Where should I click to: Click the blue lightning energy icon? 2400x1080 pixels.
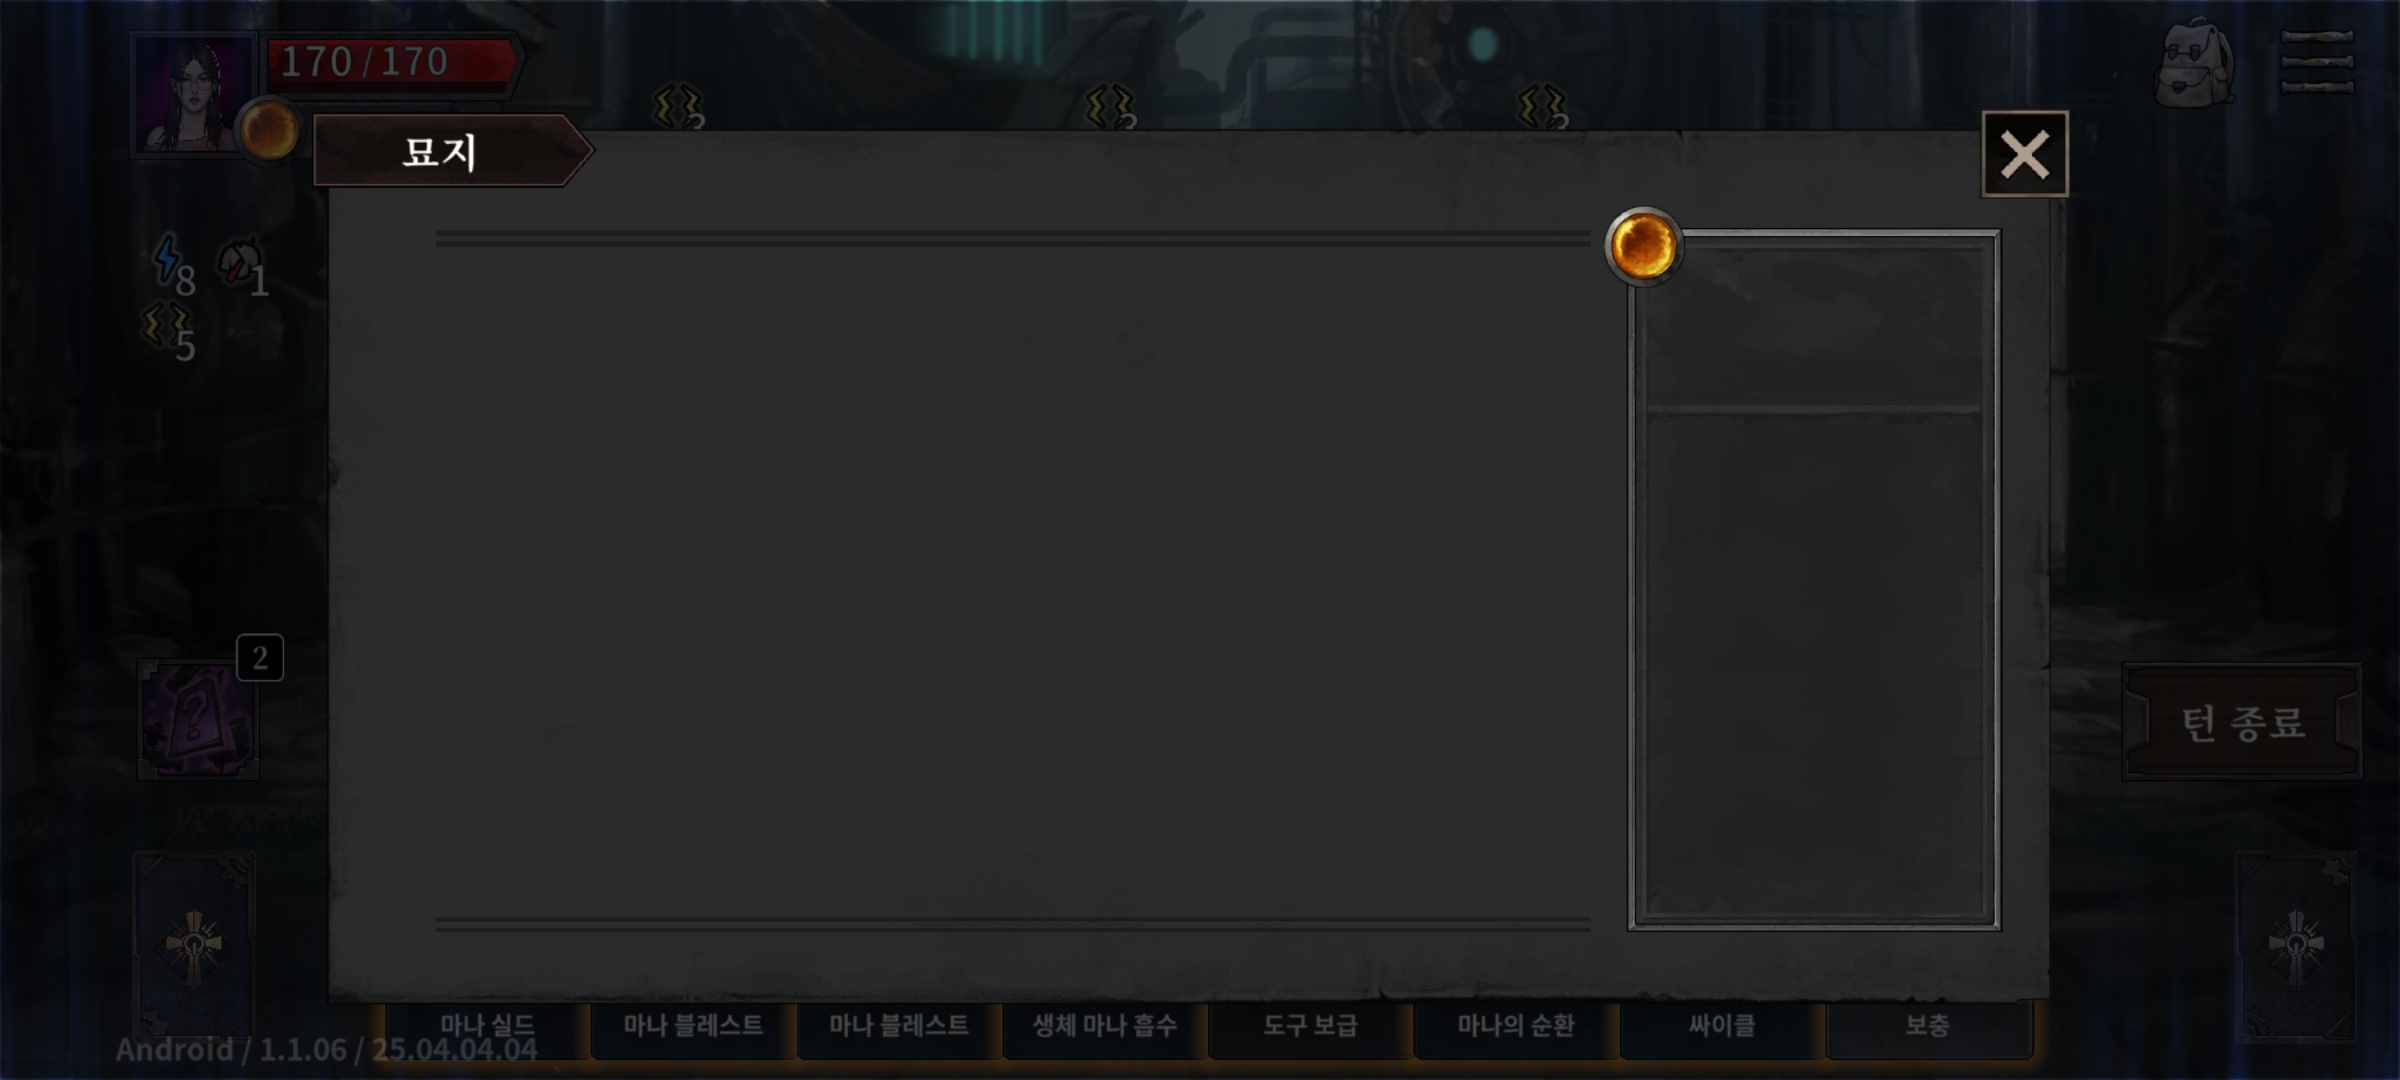pyautogui.click(x=166, y=258)
